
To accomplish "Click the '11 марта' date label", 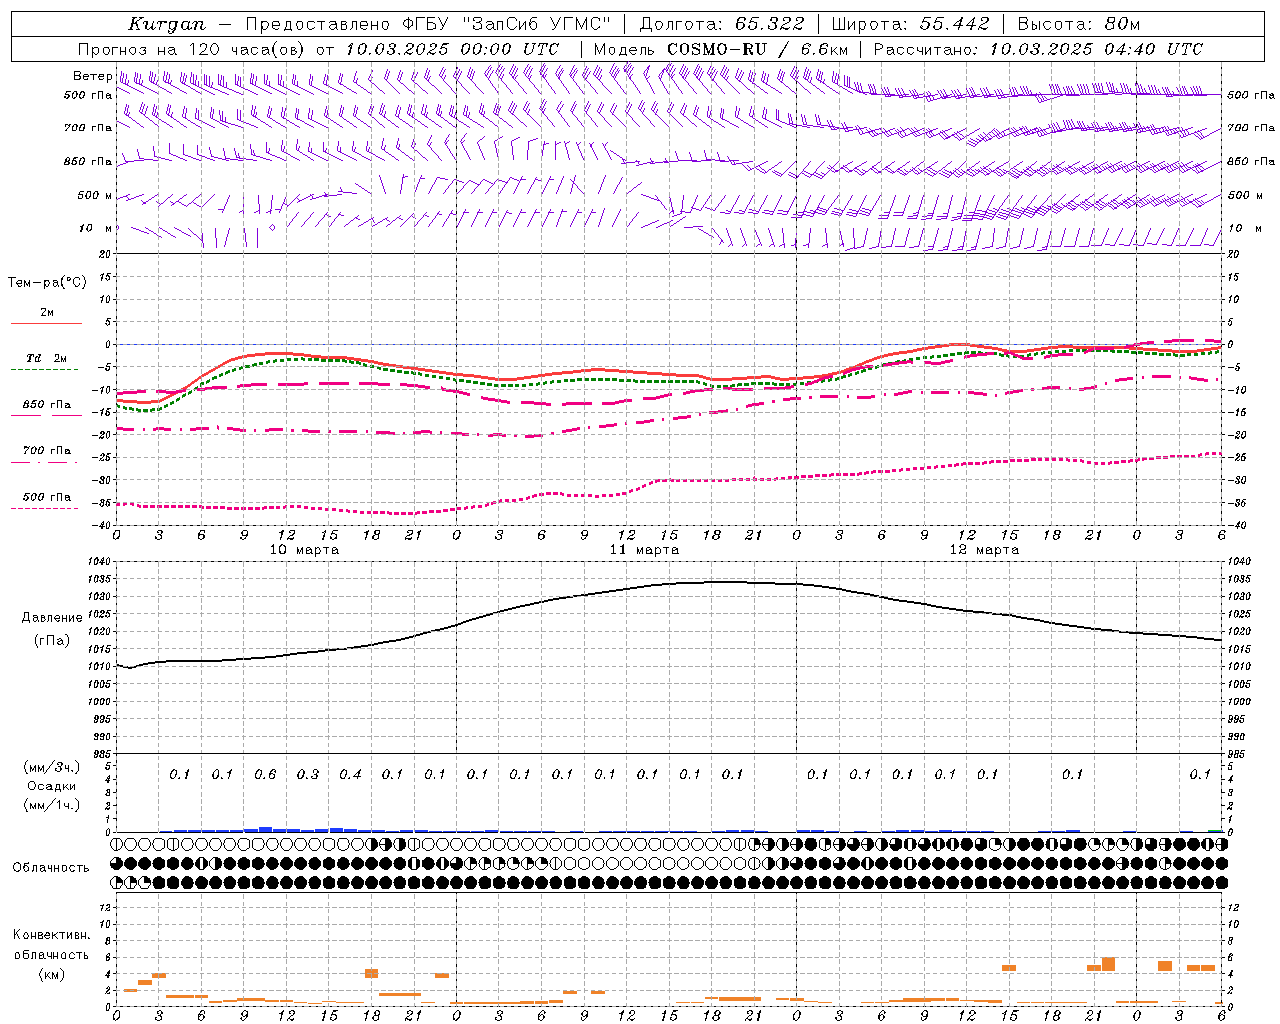I will click(644, 549).
